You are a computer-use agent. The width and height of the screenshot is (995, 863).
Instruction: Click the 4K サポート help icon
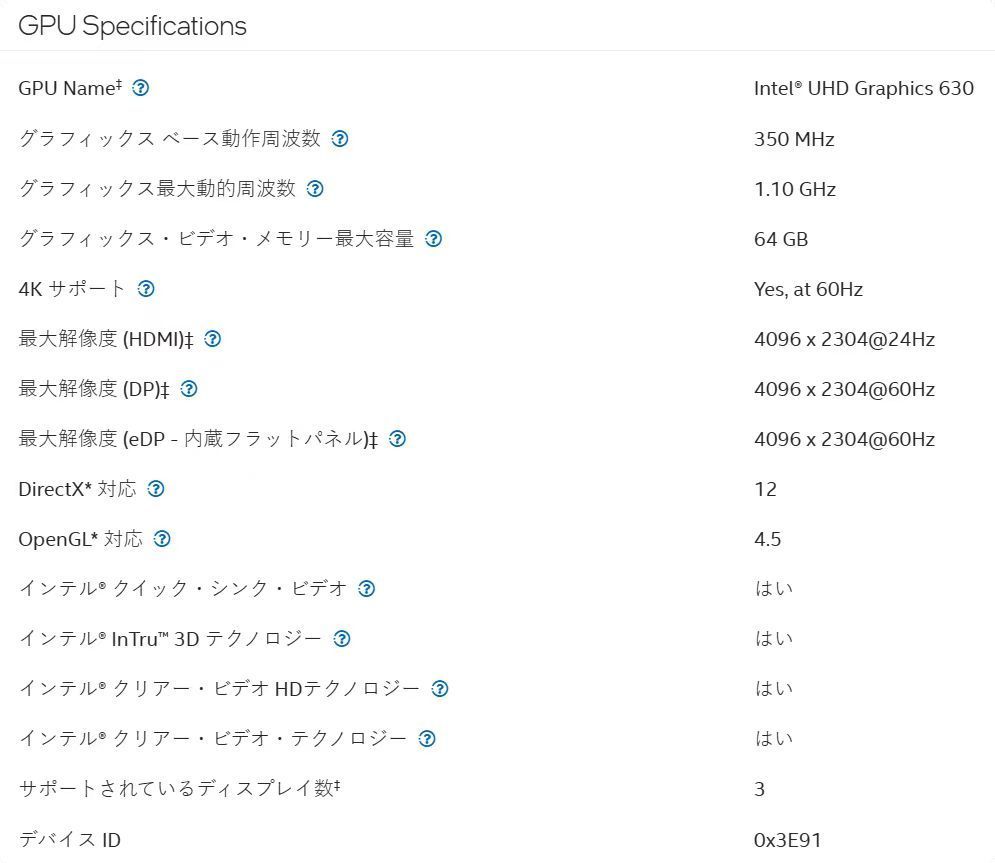pos(146,289)
